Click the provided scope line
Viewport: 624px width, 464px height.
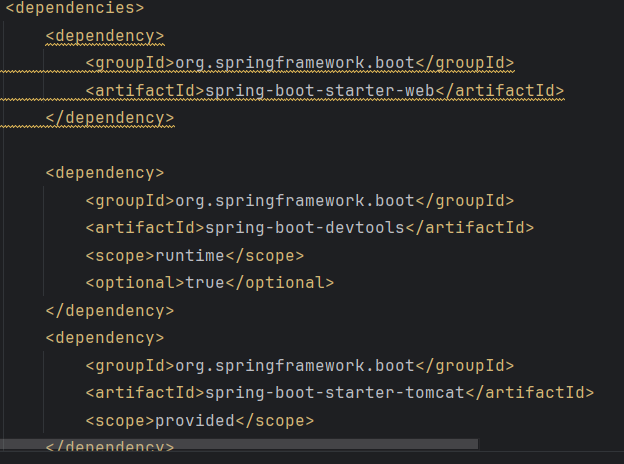pos(200,421)
